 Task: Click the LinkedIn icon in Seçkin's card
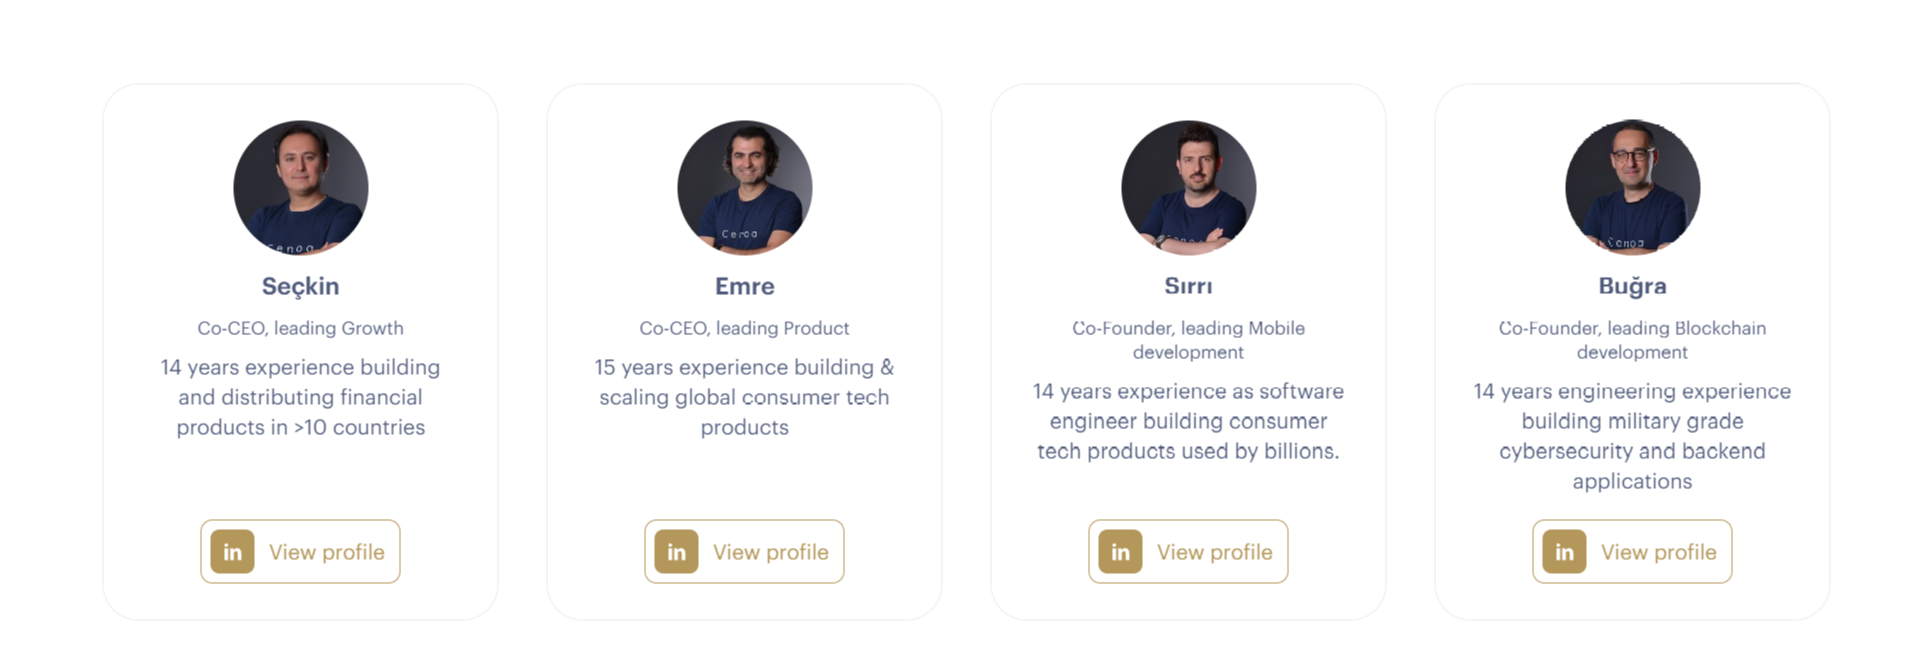[232, 552]
